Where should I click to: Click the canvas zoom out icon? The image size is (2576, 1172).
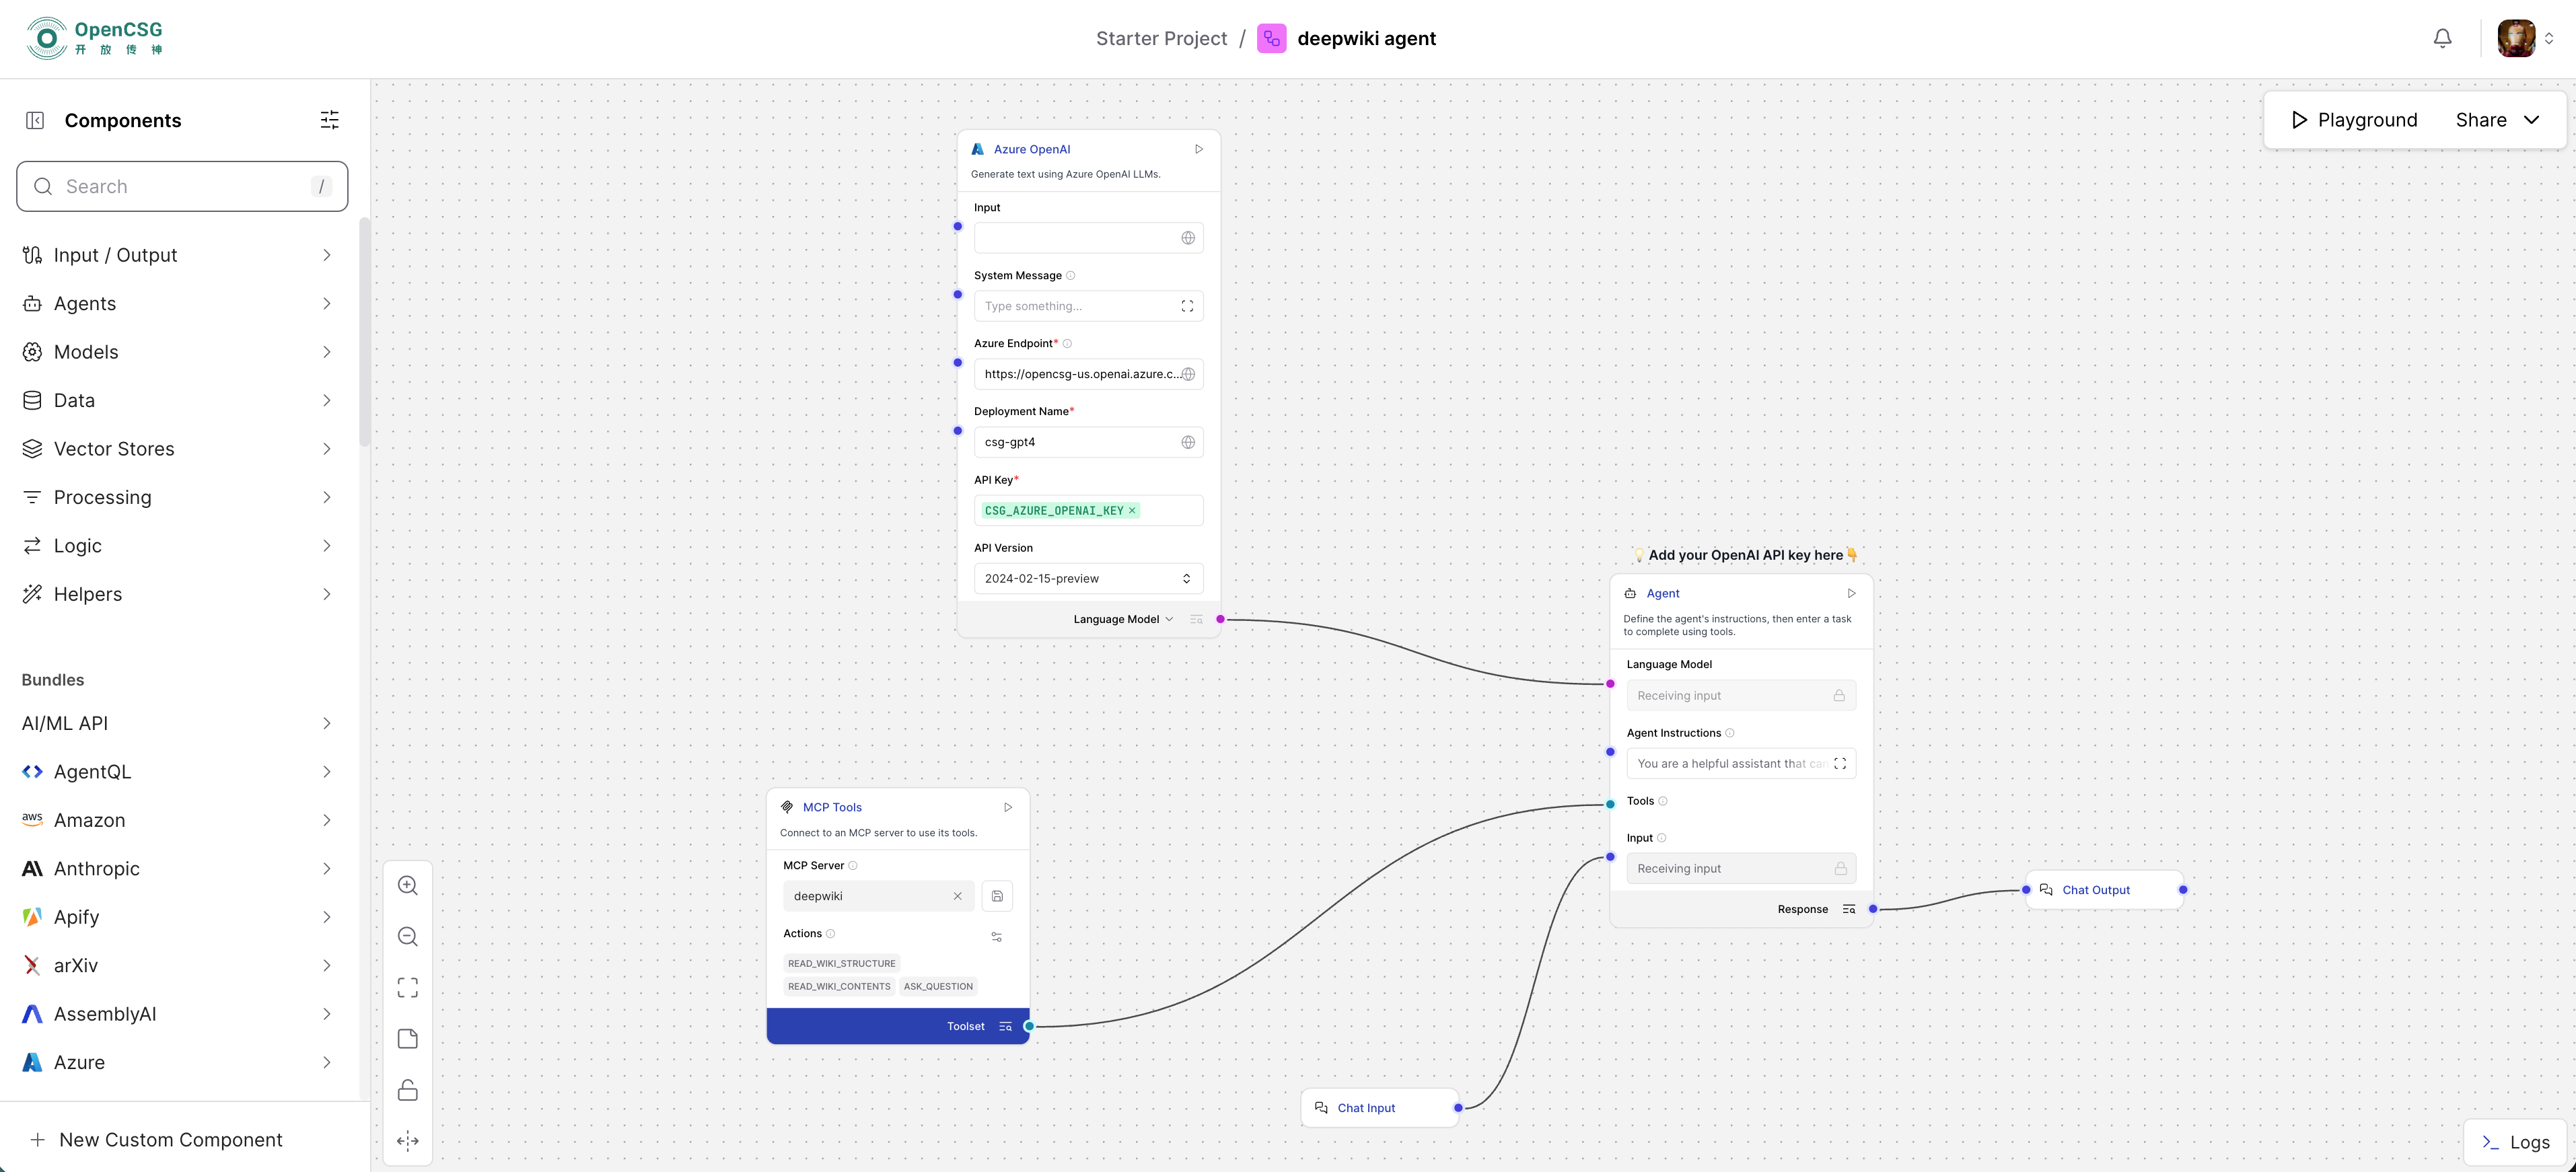[x=408, y=936]
